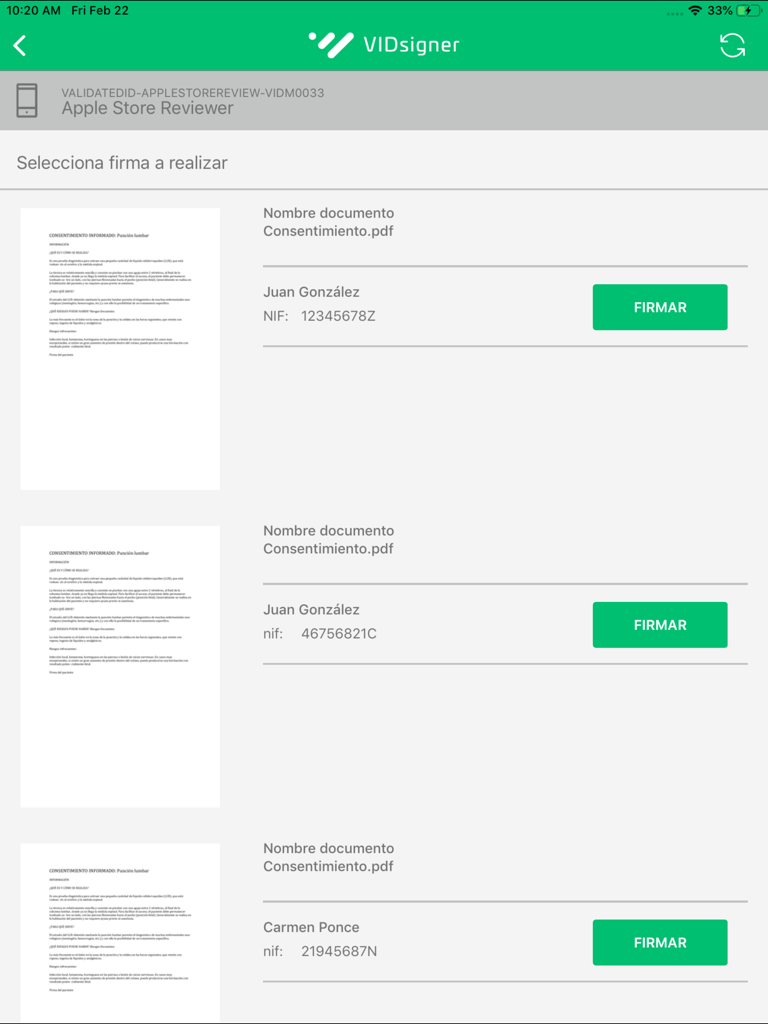
Task: Tap FIRMAR for Carmen Ponce
Action: (x=659, y=942)
